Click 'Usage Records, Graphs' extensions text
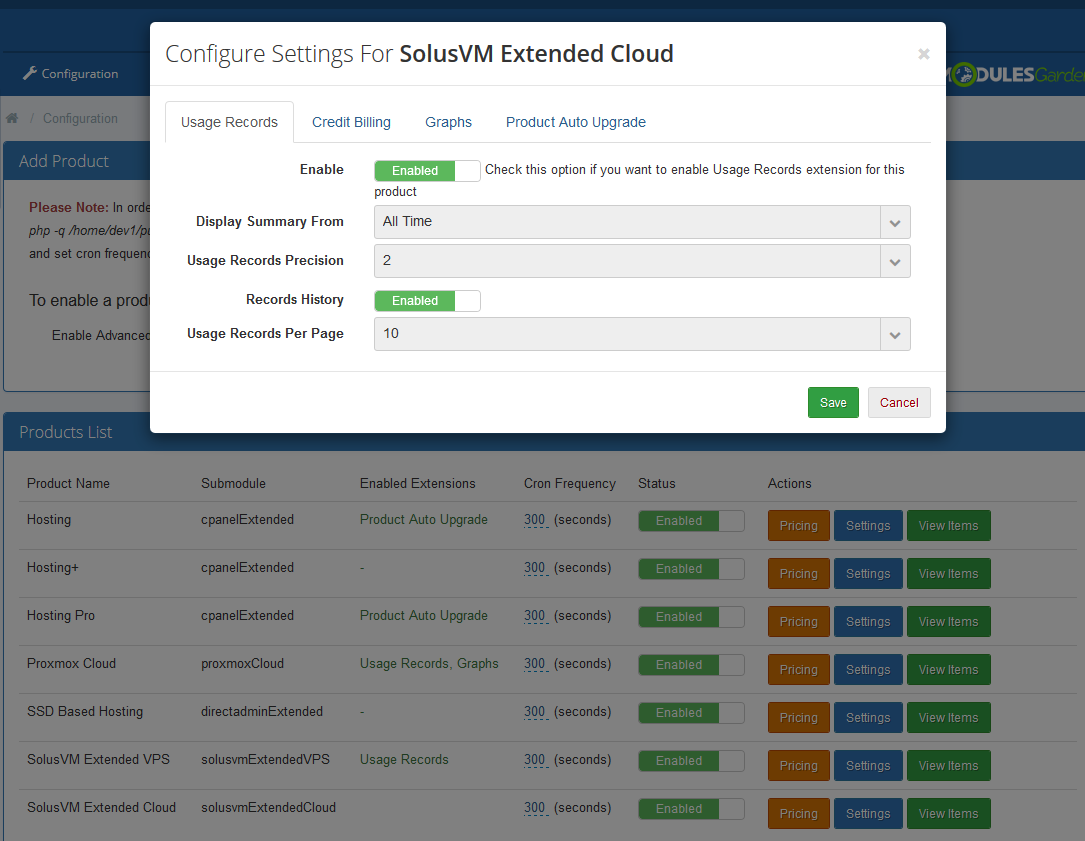 [x=429, y=664]
